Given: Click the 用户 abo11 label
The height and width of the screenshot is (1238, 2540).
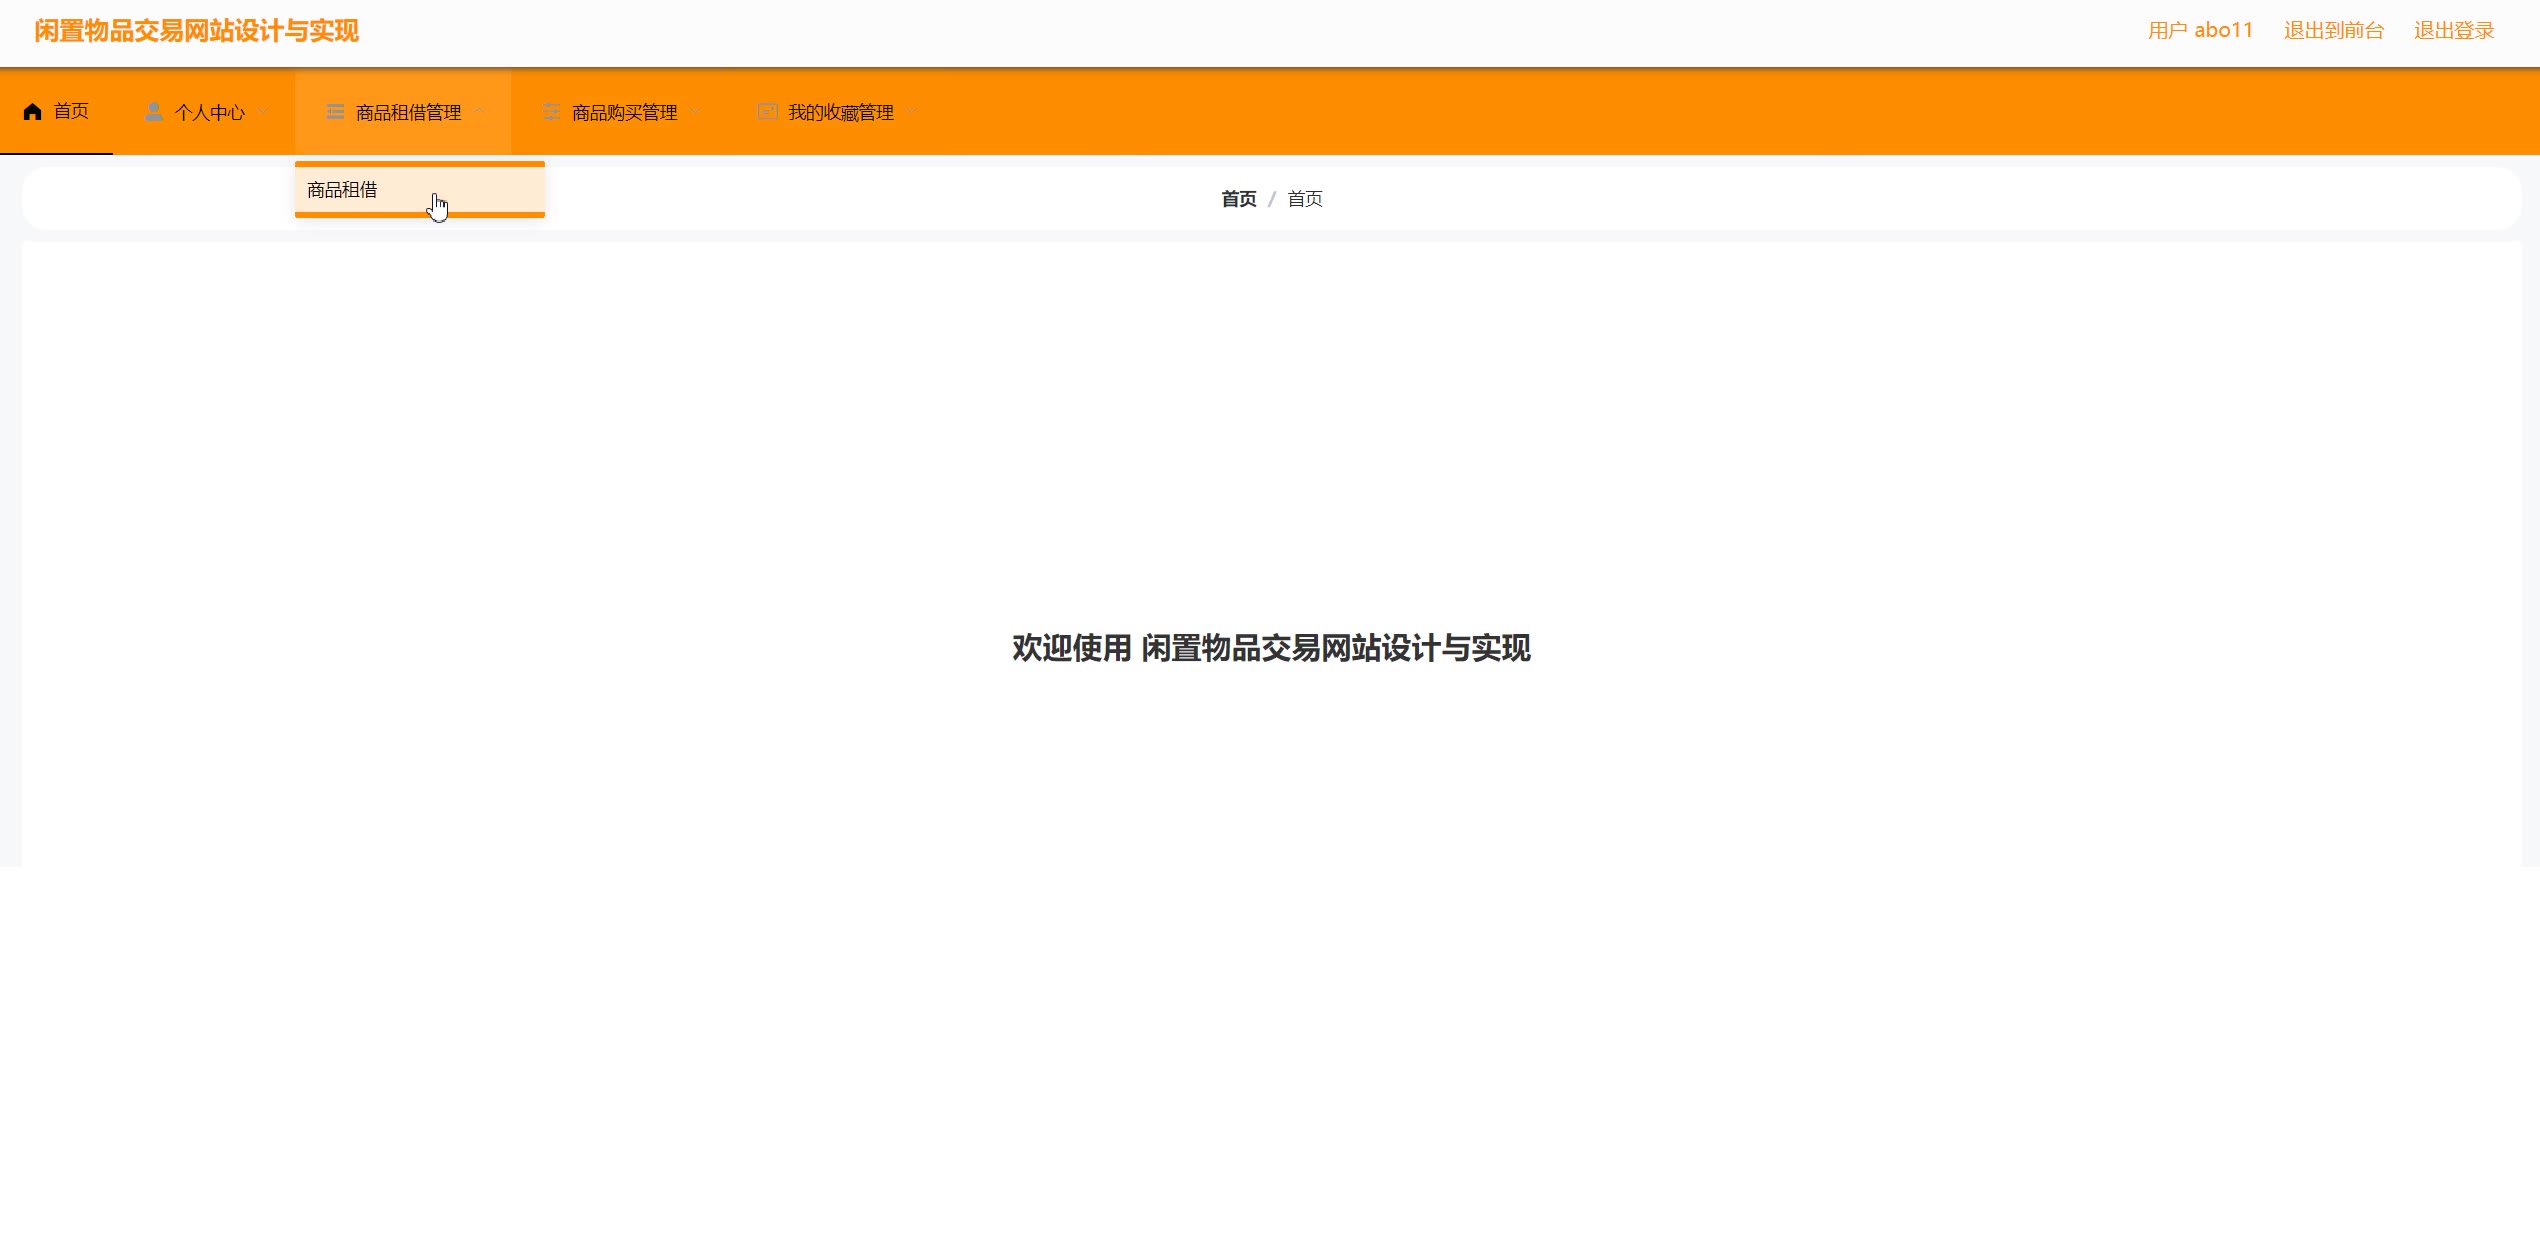Looking at the screenshot, I should pos(2199,31).
